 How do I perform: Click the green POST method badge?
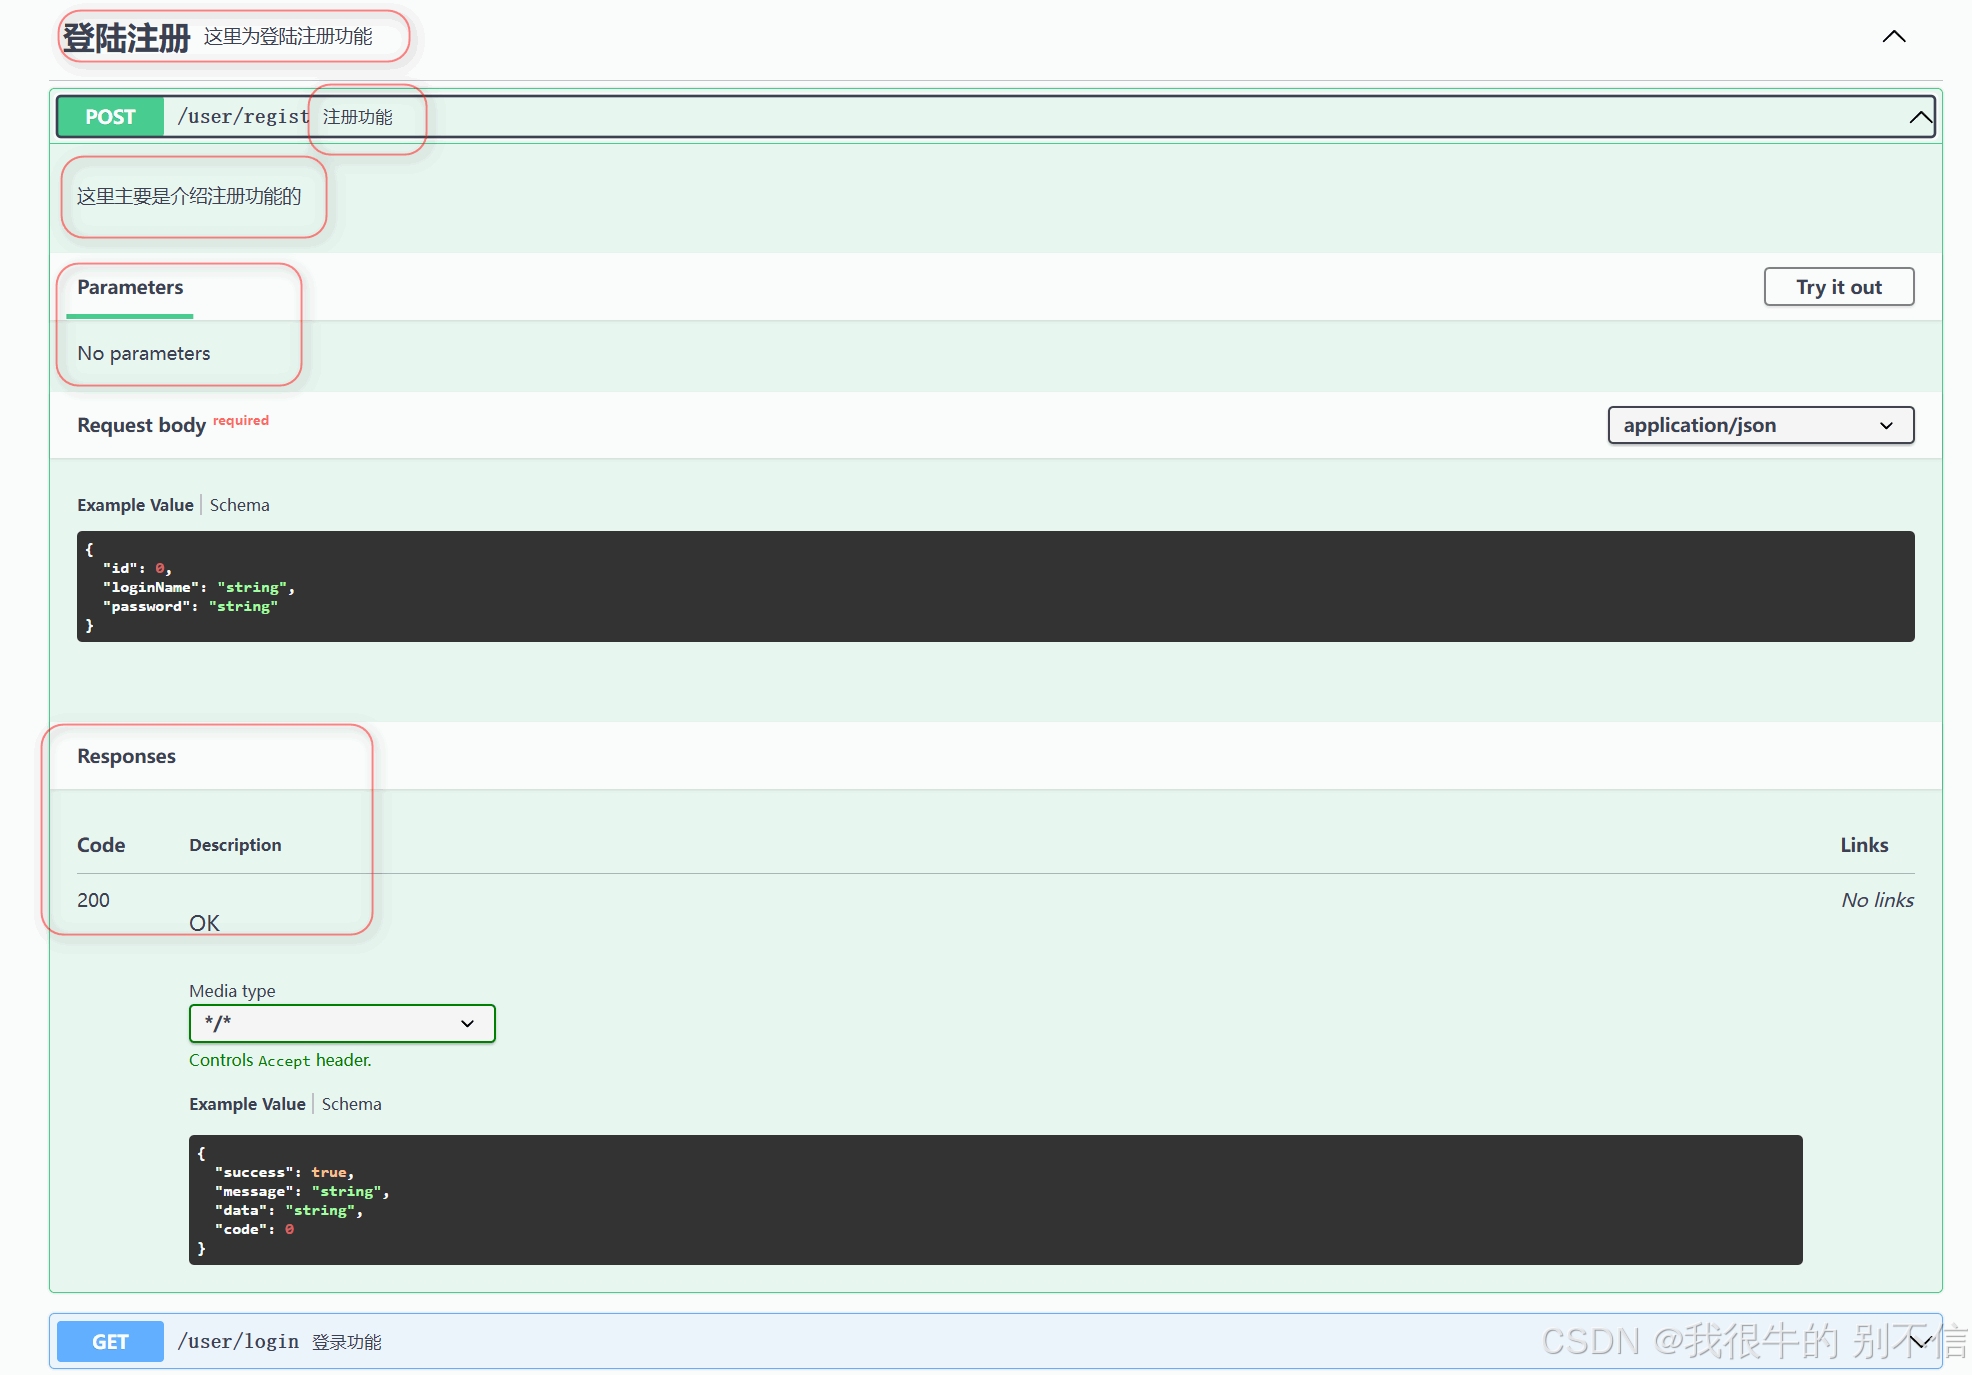click(x=110, y=117)
